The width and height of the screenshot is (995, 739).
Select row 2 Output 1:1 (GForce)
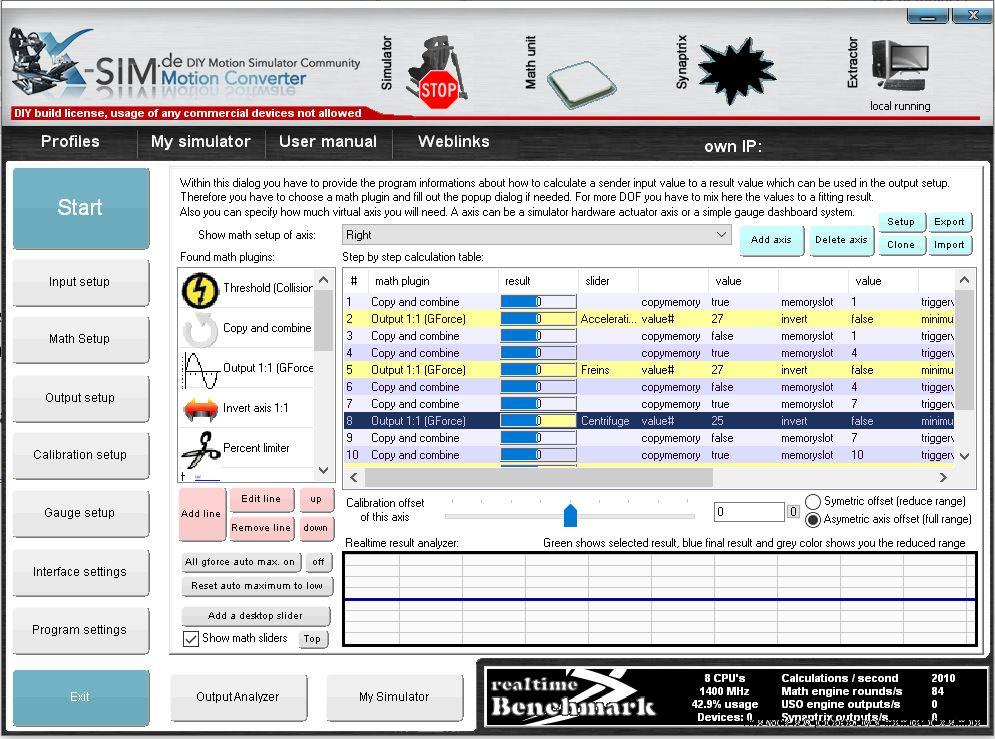pos(648,319)
